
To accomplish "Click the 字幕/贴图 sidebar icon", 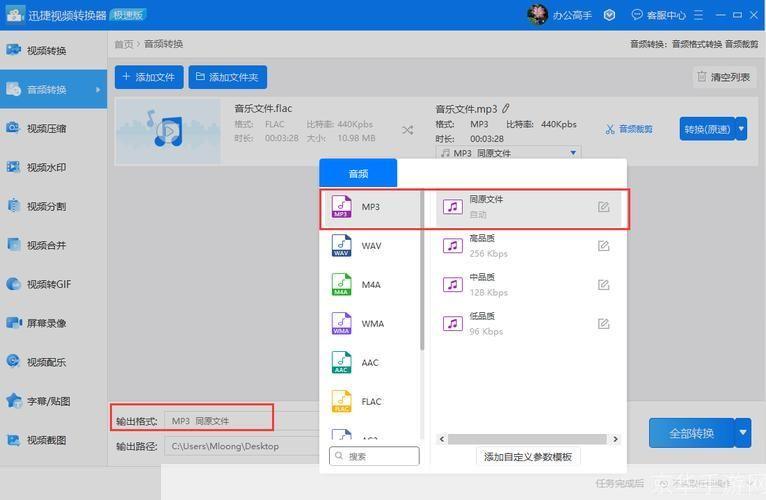I will (x=13, y=401).
